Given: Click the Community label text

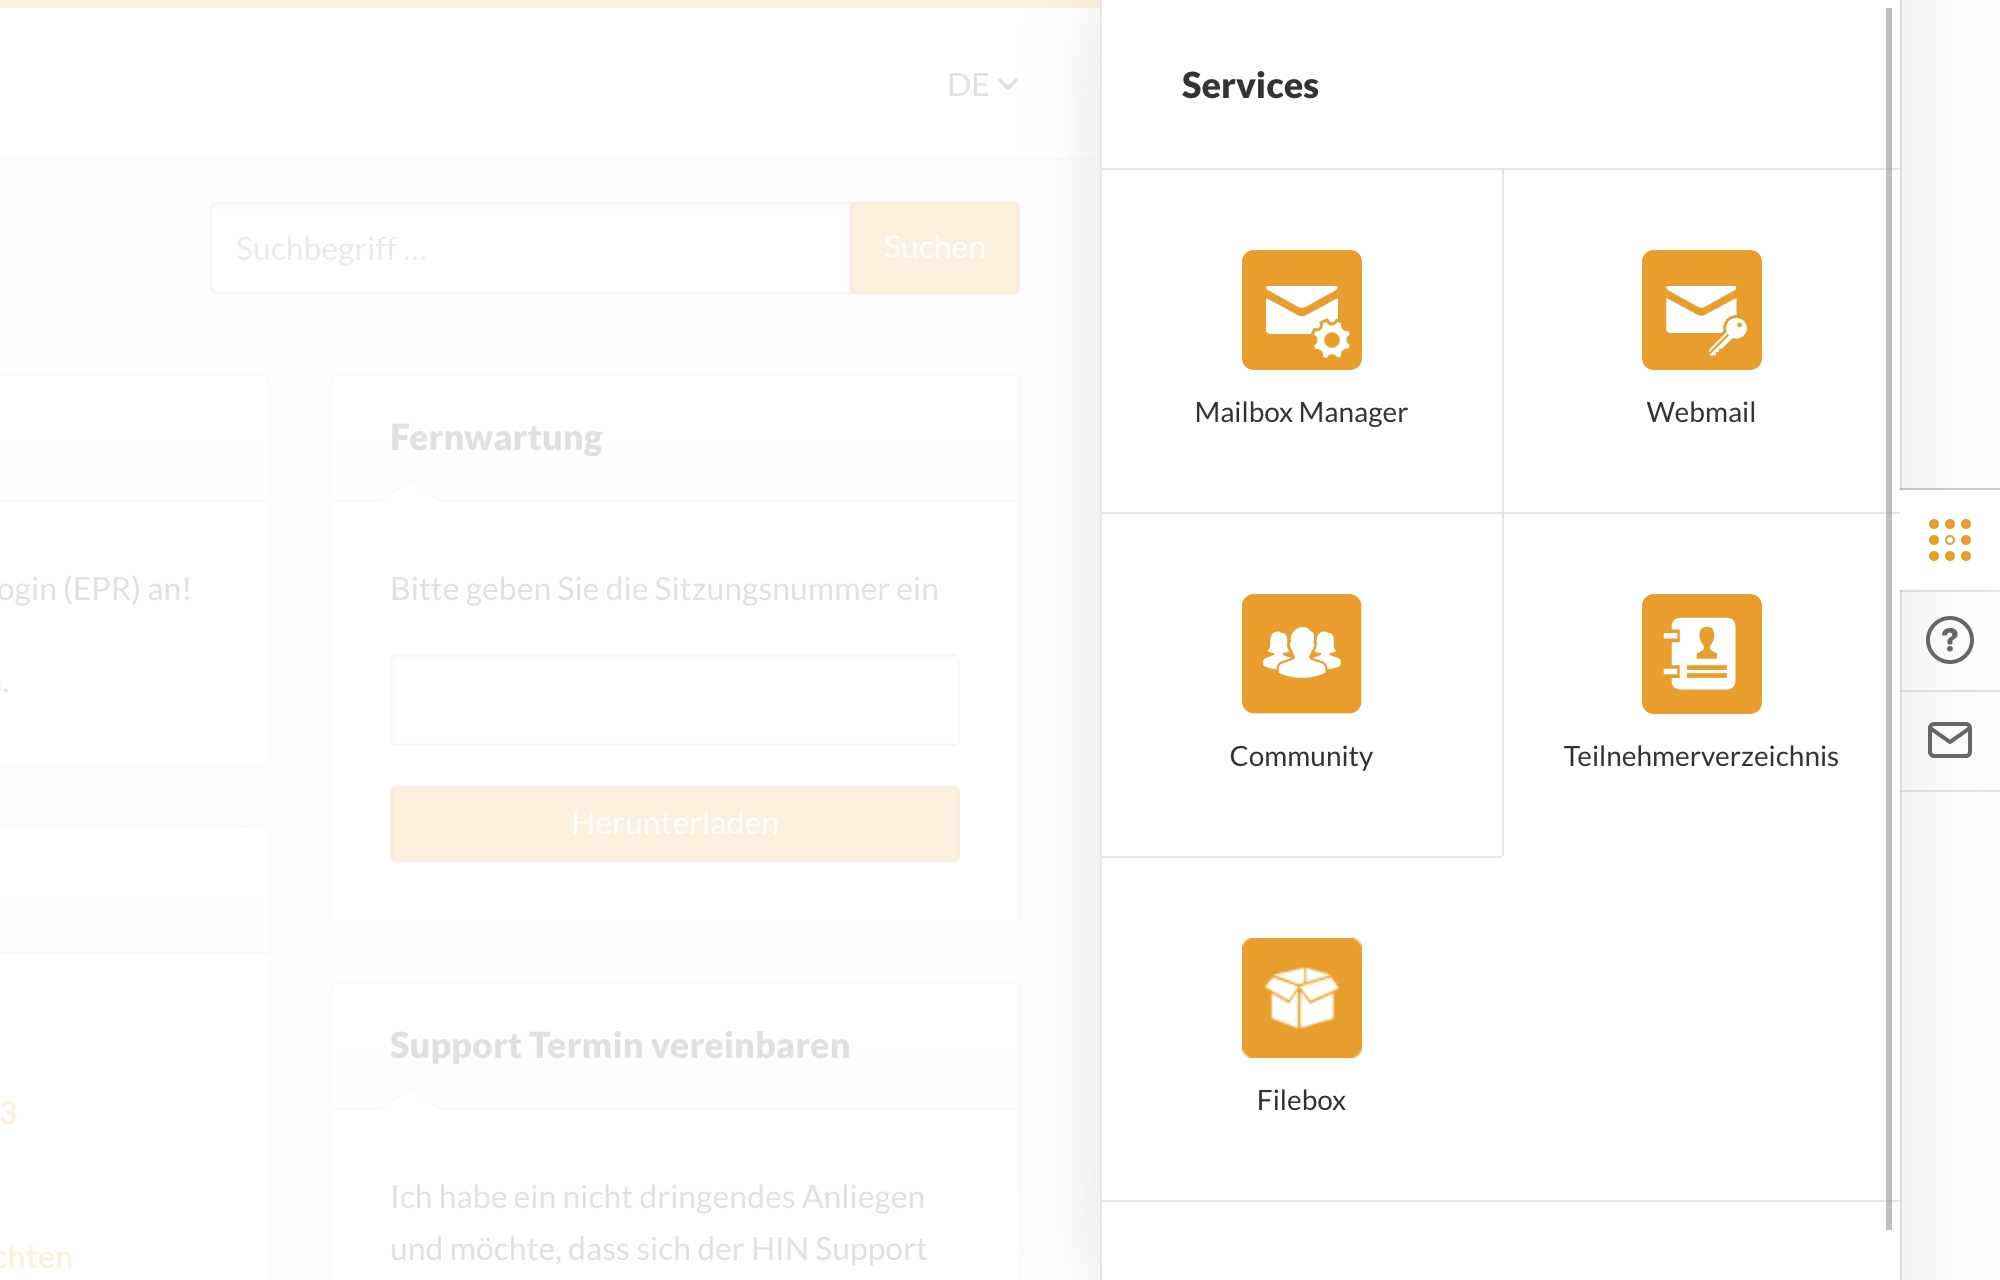Looking at the screenshot, I should click(1301, 756).
